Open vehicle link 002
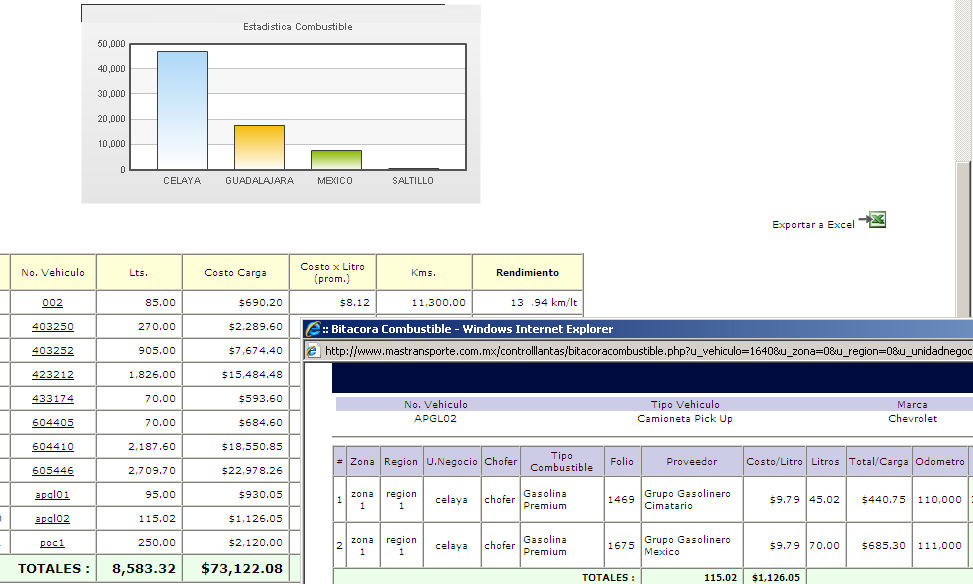The image size is (973, 584). click(x=52, y=302)
